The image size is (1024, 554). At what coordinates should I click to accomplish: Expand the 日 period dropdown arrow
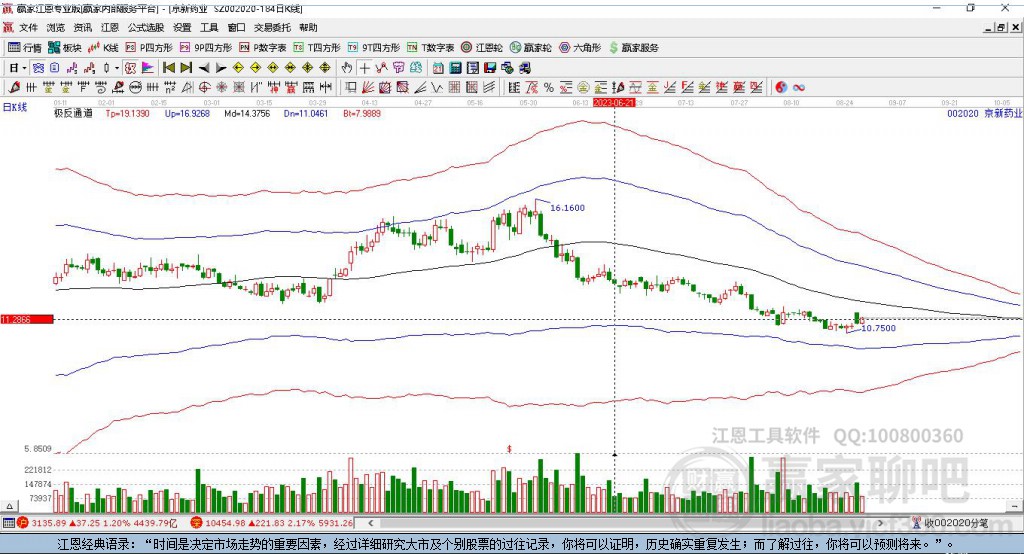click(24, 68)
